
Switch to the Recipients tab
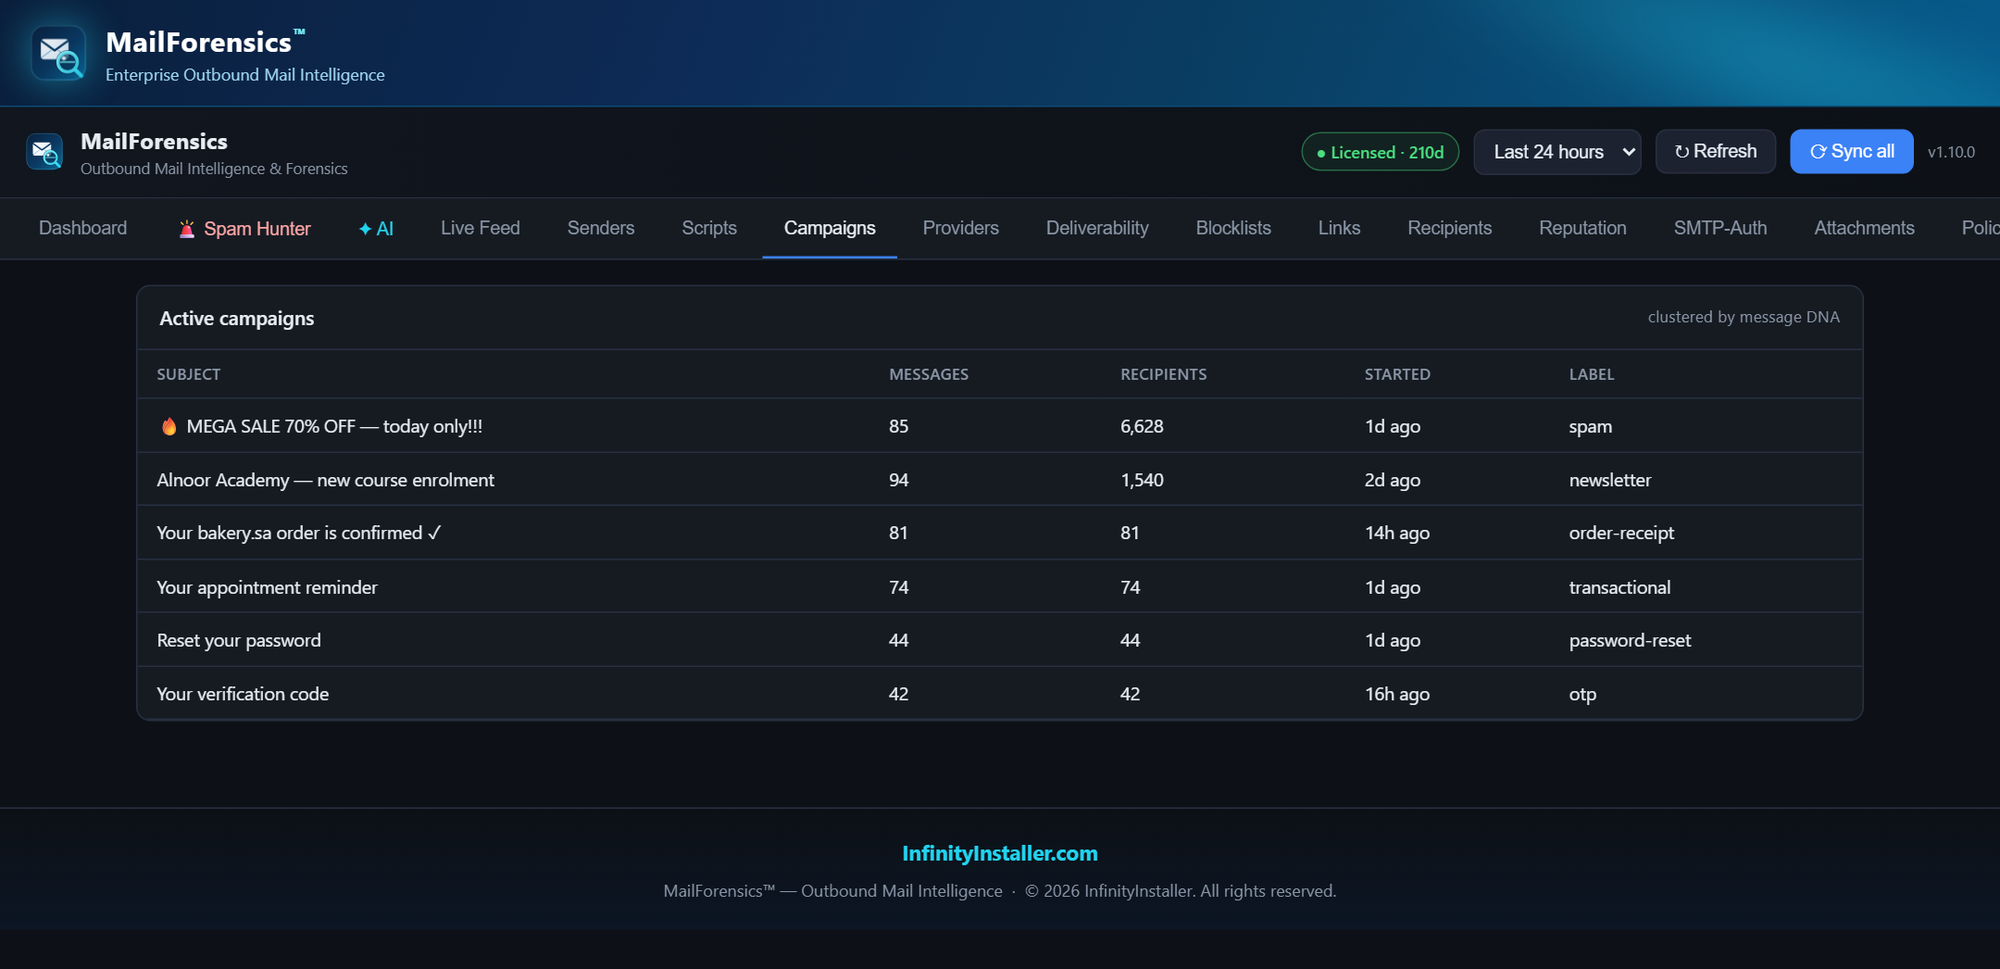pyautogui.click(x=1450, y=228)
